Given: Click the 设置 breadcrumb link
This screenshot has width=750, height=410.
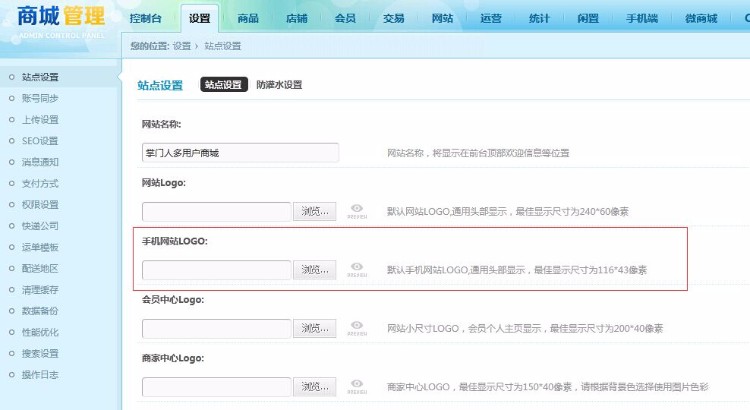Looking at the screenshot, I should click(x=182, y=46).
